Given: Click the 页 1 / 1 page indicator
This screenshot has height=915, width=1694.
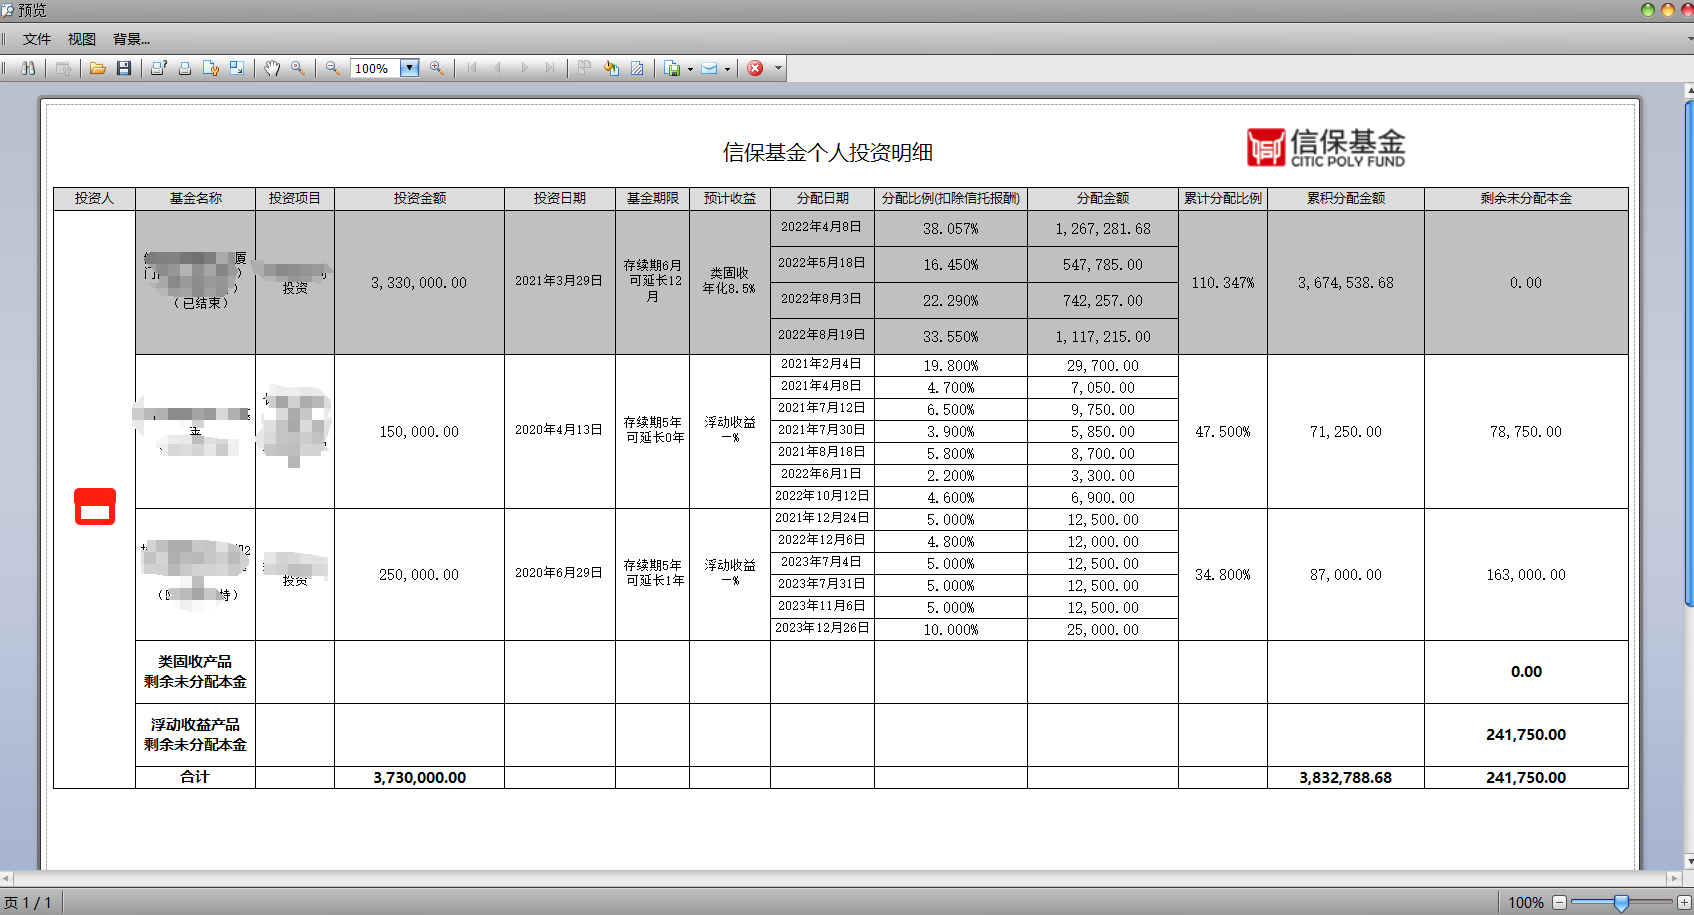Looking at the screenshot, I should [x=28, y=902].
